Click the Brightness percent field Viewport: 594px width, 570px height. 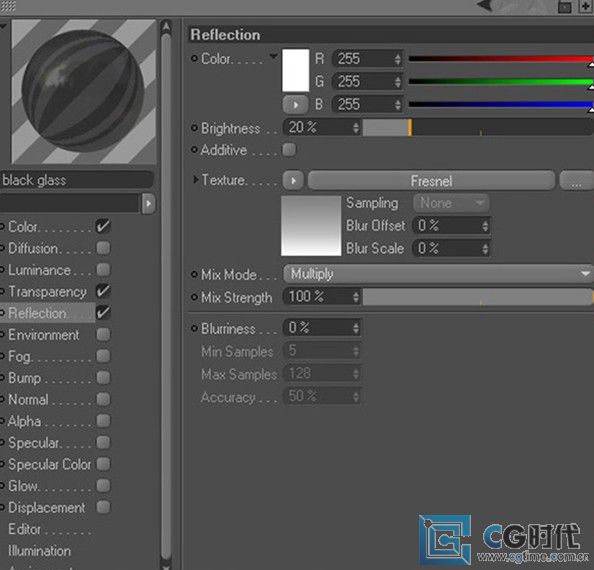point(322,128)
